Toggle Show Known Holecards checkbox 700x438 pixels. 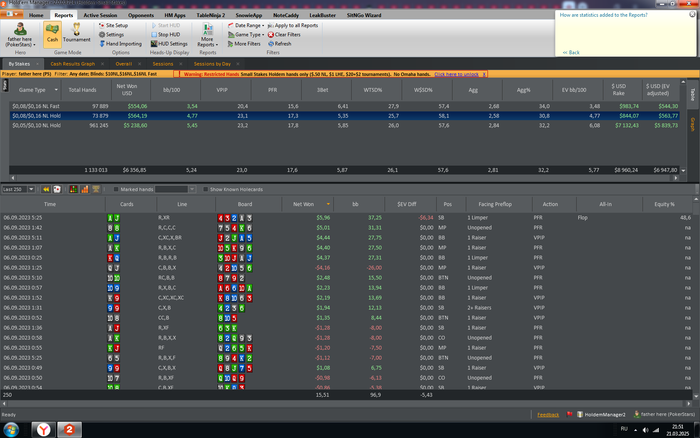(x=206, y=189)
